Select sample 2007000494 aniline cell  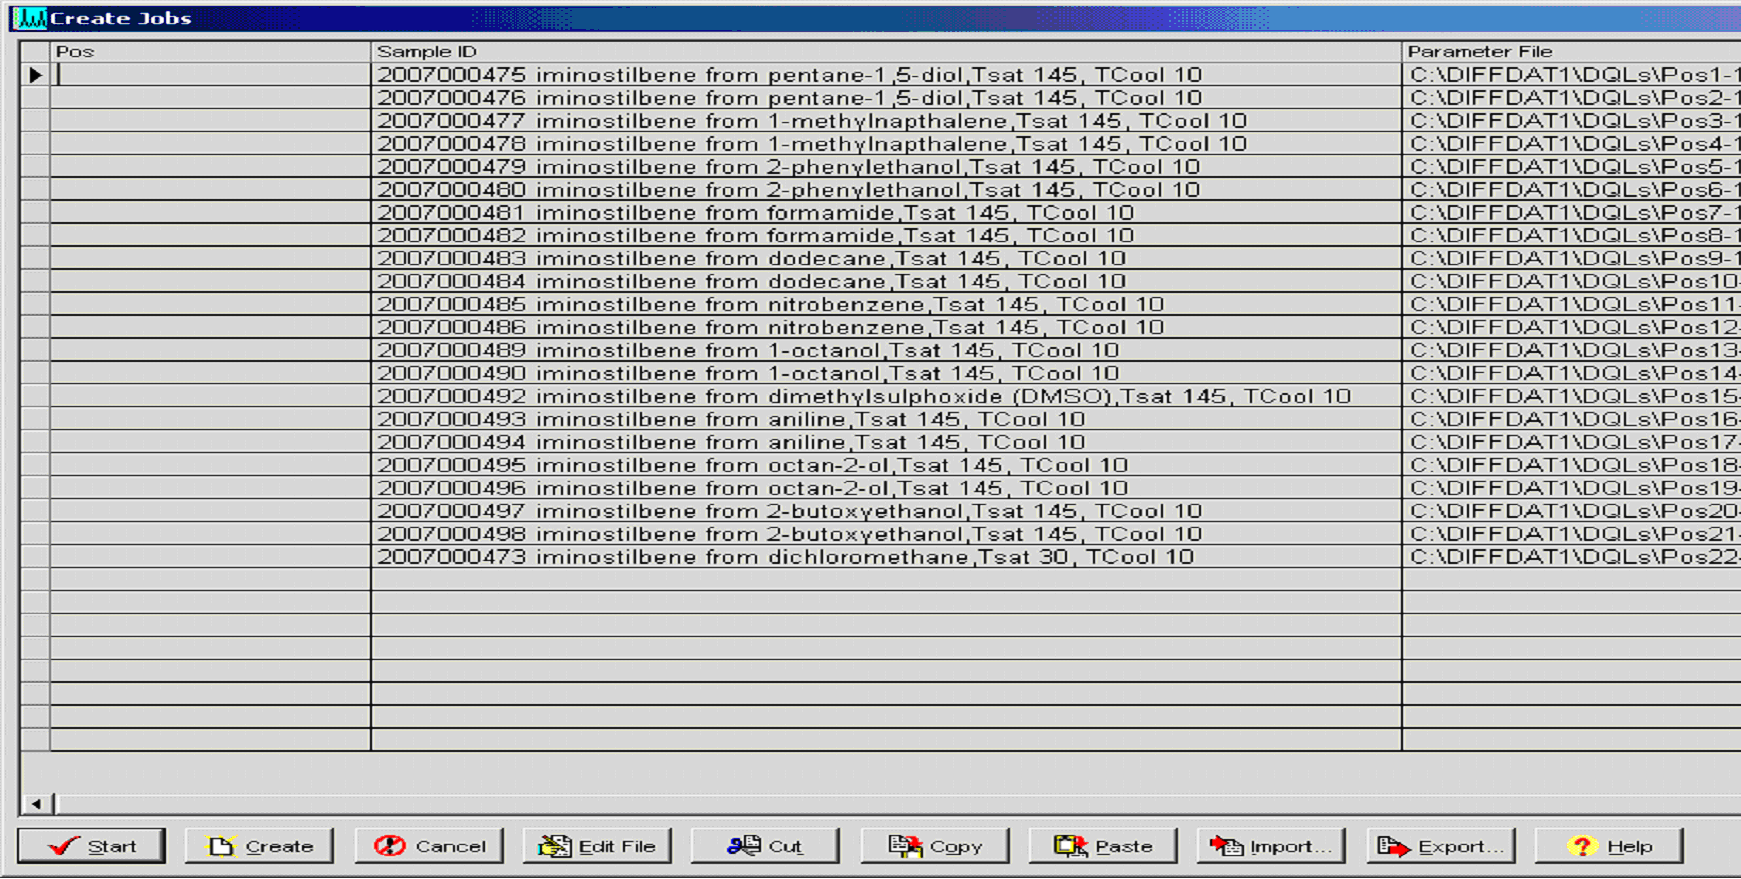(886, 443)
